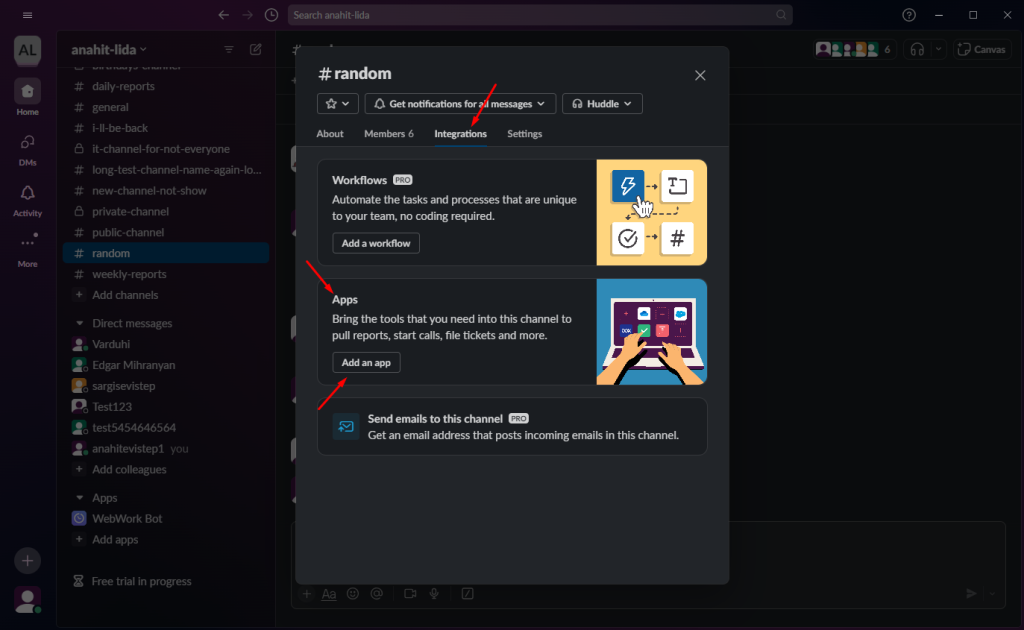
Task: Click the Add a workflow button
Action: pos(376,243)
